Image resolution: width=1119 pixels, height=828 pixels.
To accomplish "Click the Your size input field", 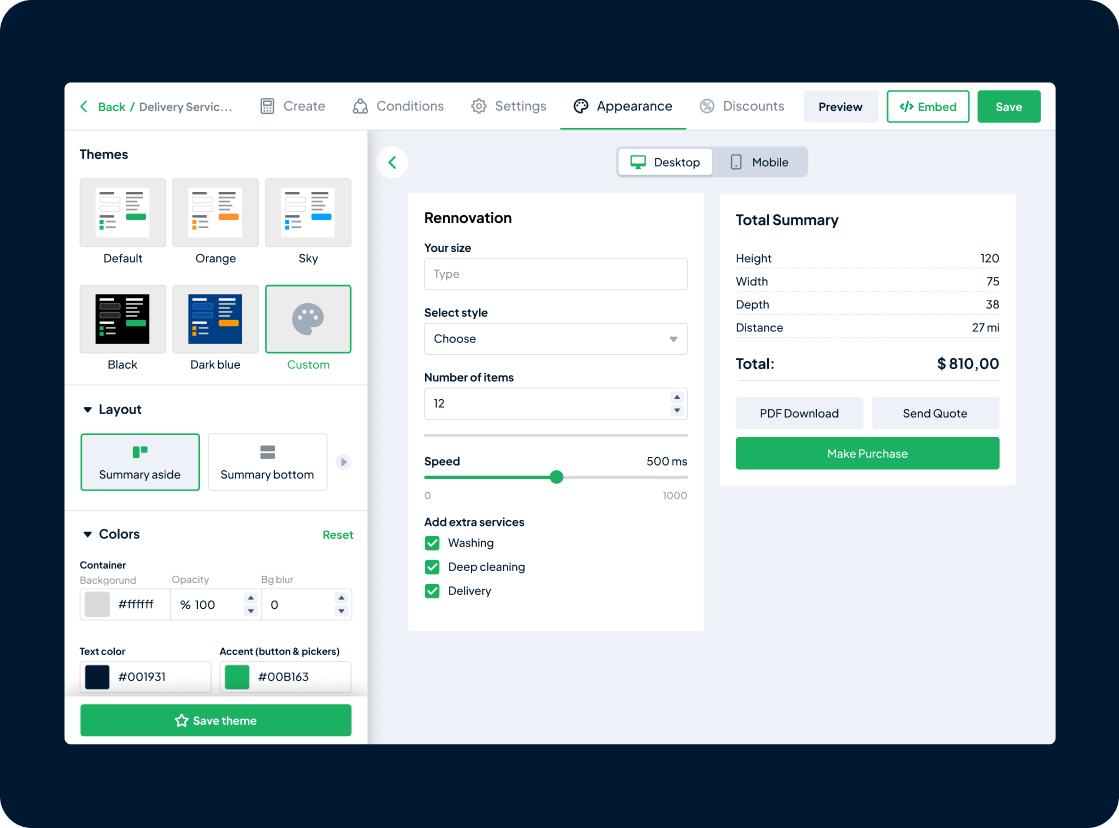I will 555,274.
